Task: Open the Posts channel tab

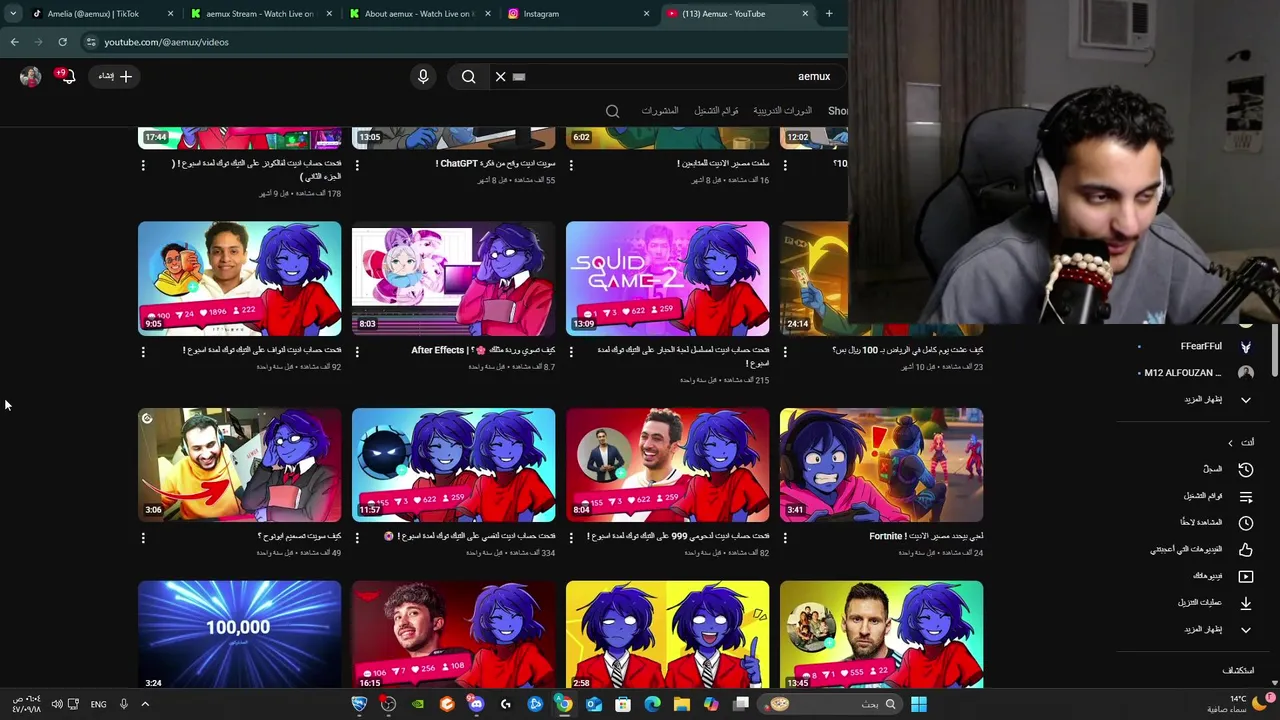Action: pos(659,111)
